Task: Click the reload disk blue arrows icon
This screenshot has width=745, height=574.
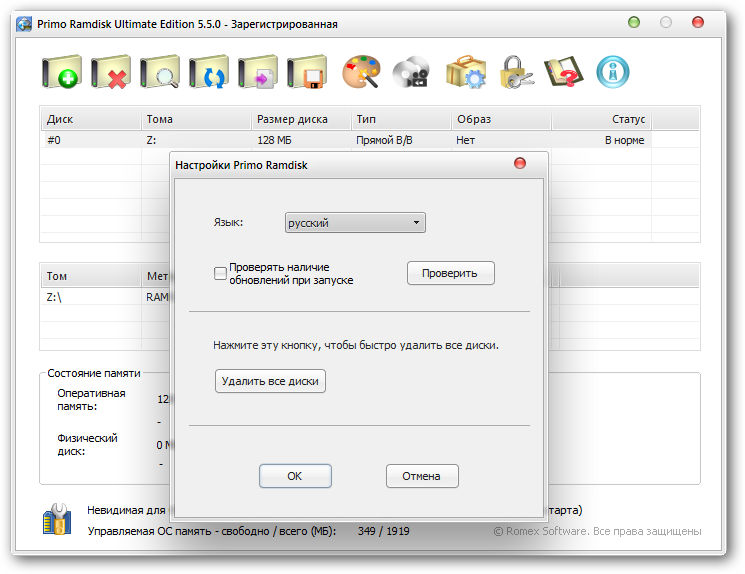Action: pyautogui.click(x=209, y=72)
